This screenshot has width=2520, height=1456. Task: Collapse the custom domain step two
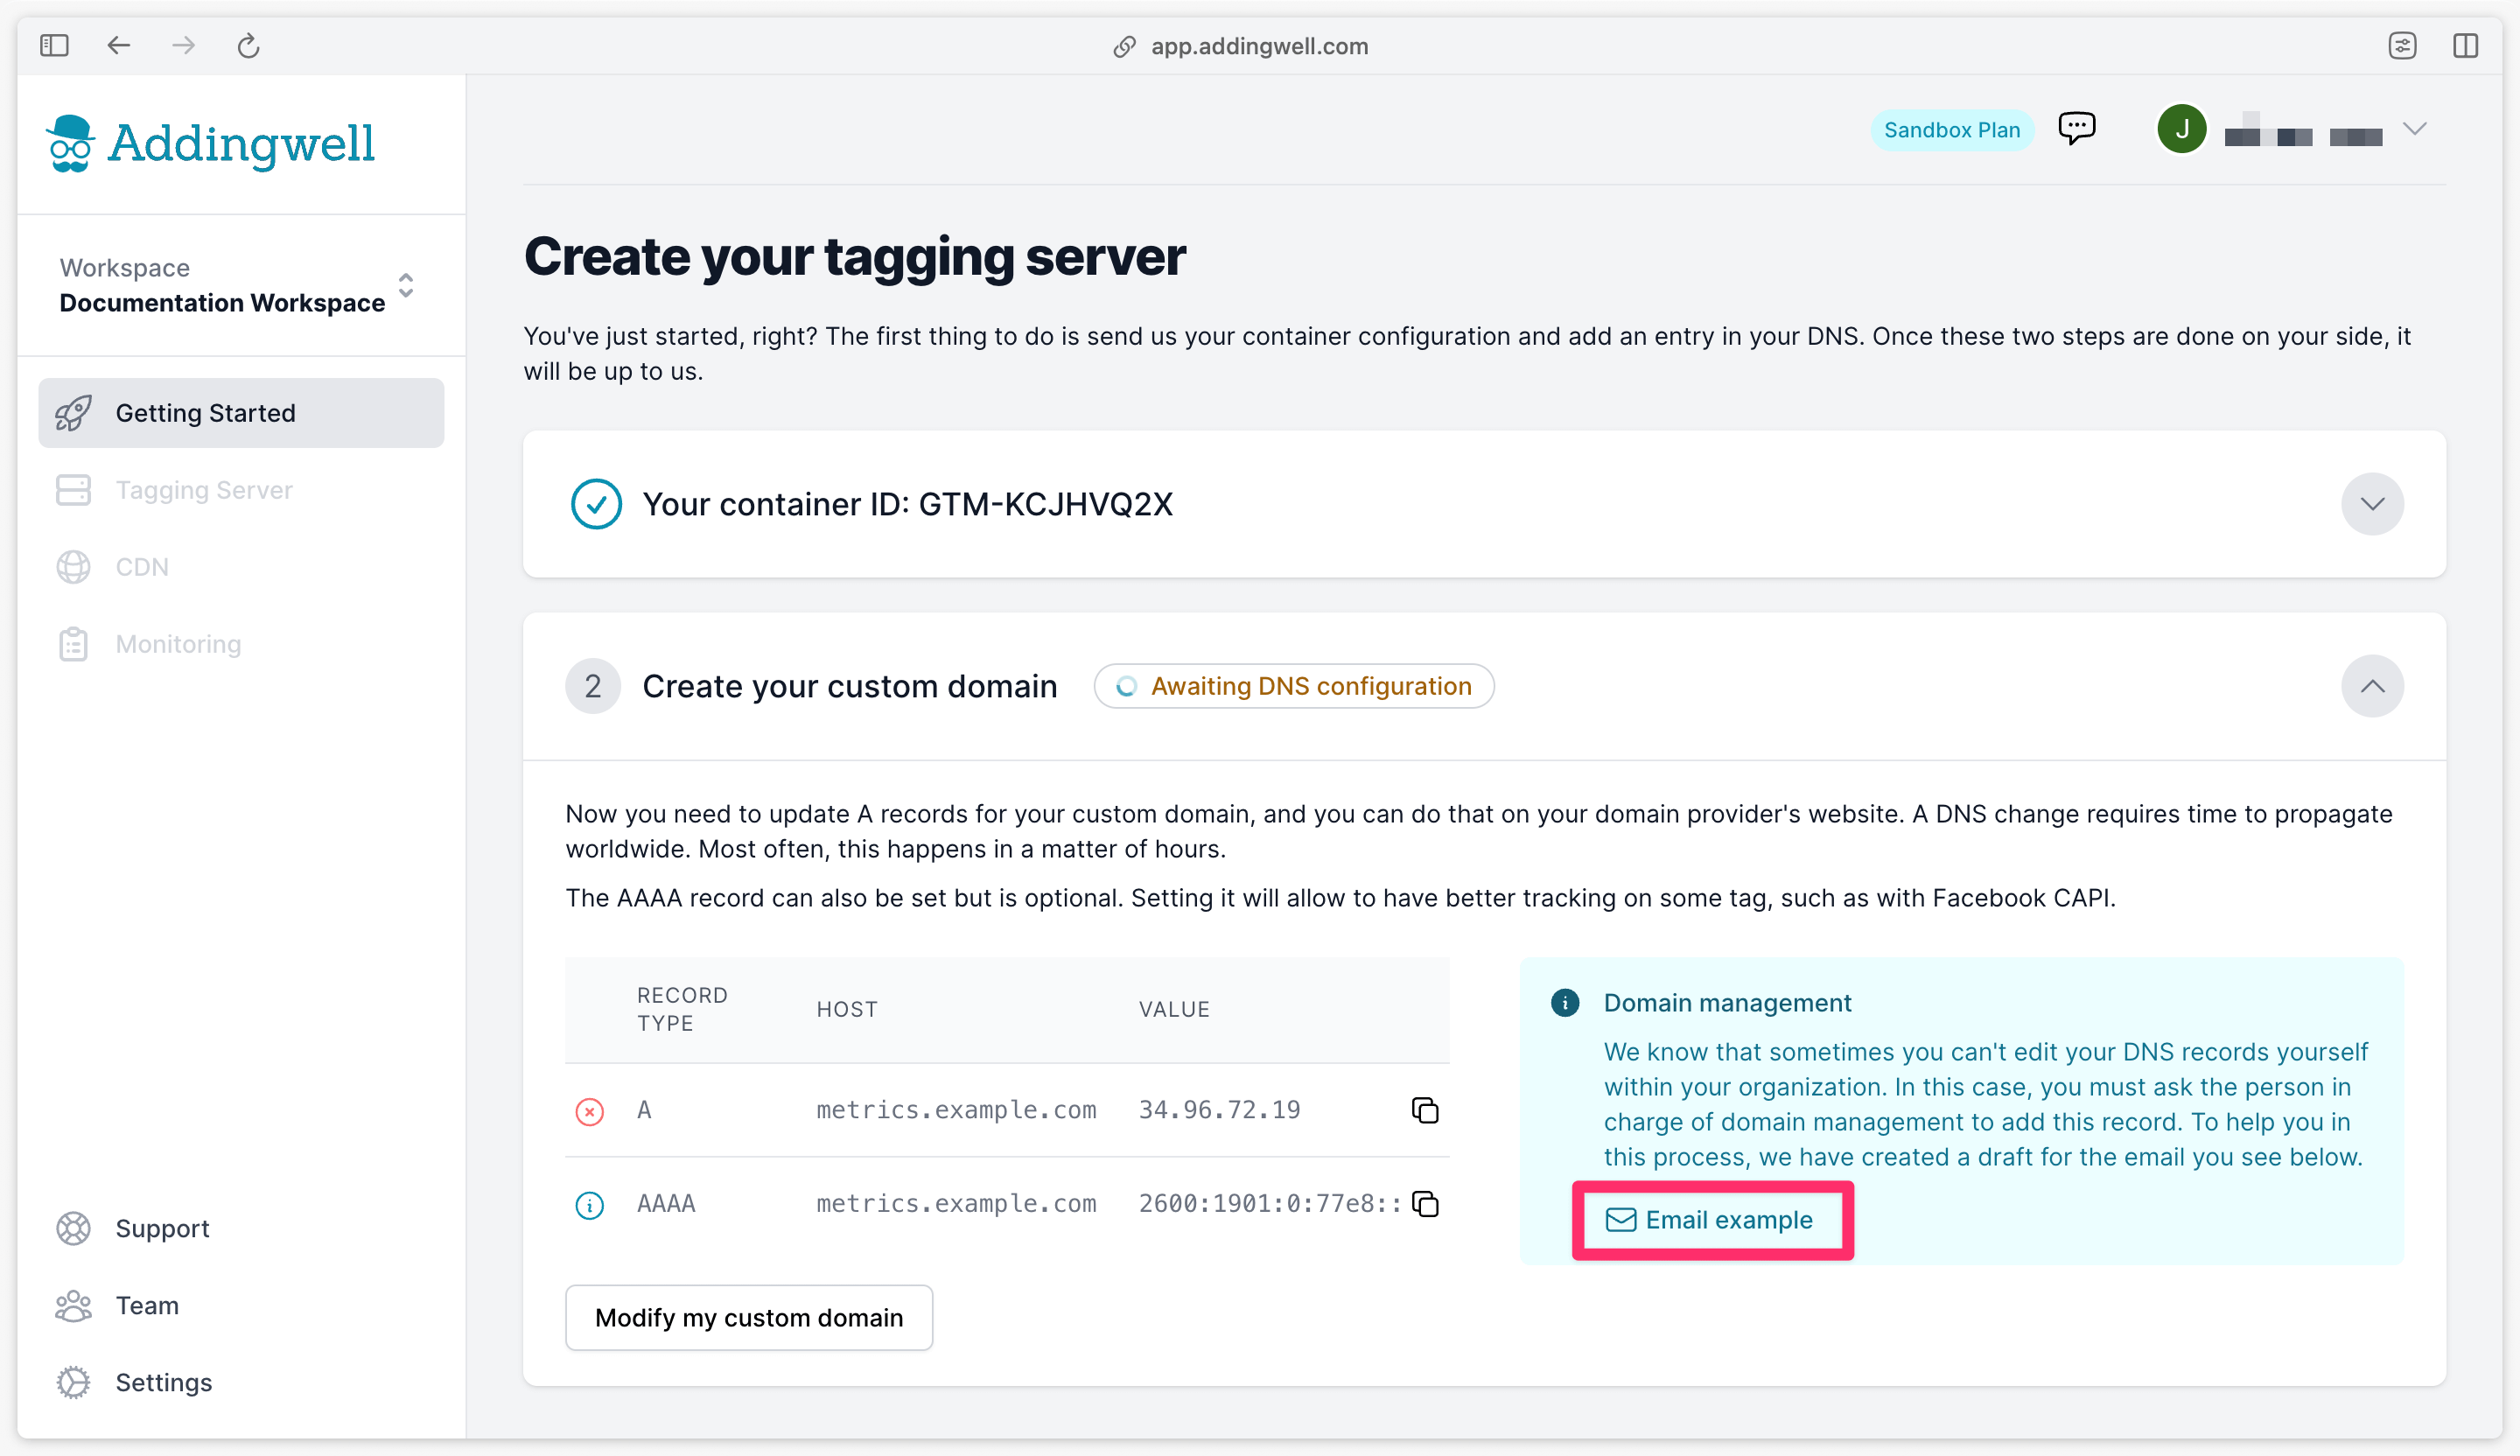pyautogui.click(x=2373, y=684)
